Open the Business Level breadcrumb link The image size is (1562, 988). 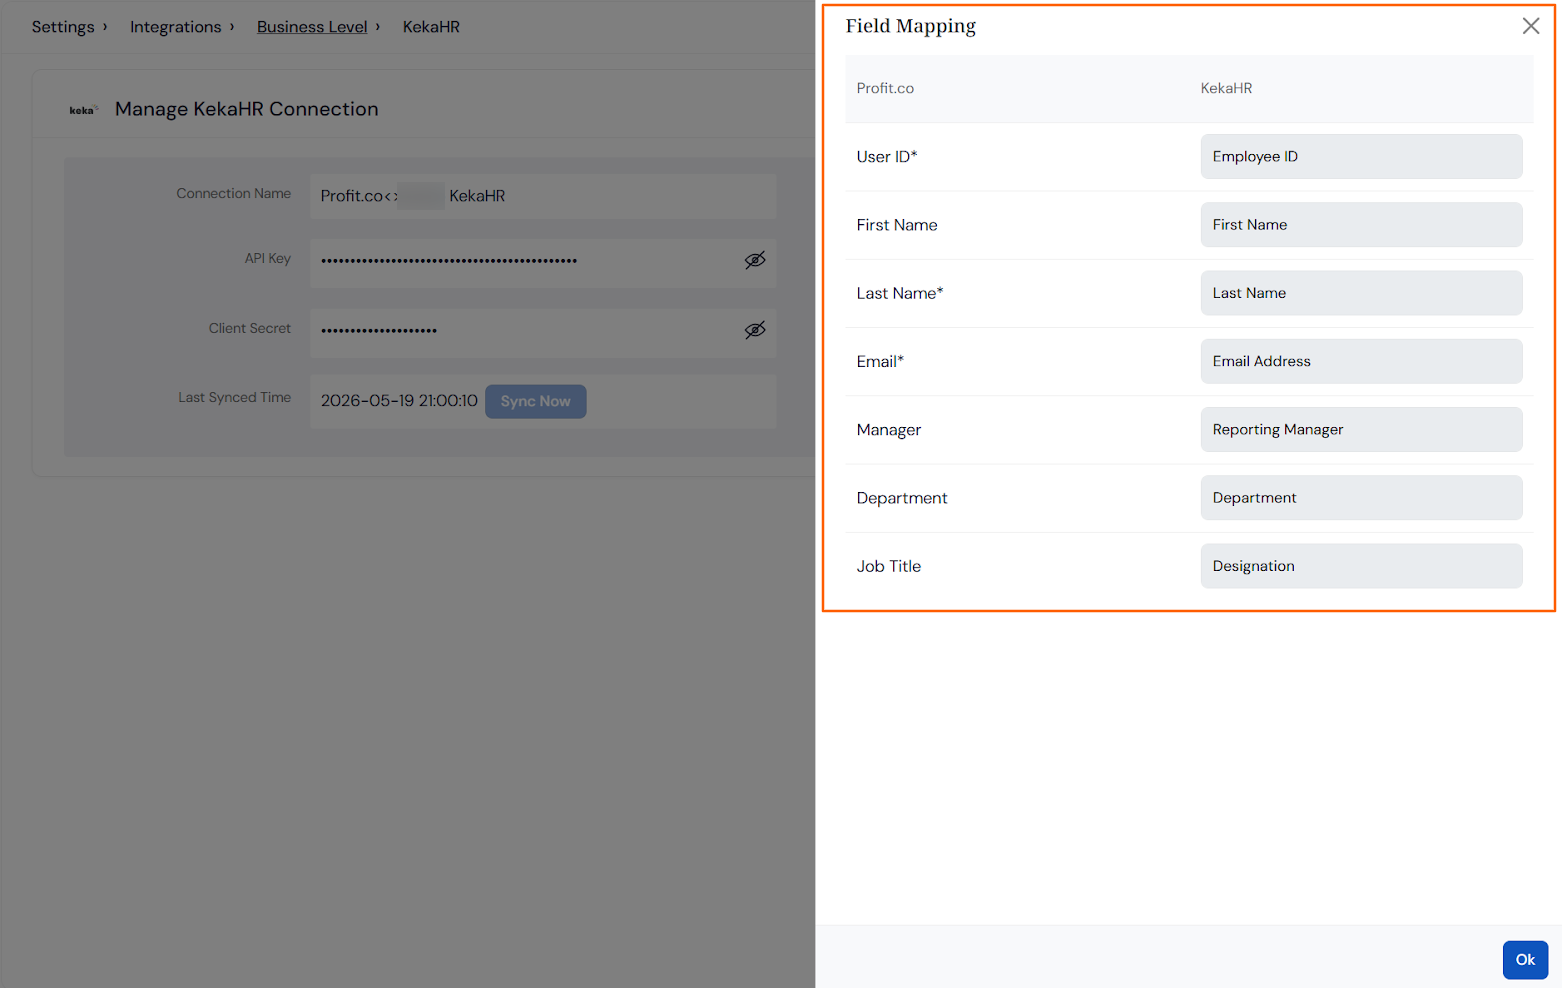tap(312, 27)
